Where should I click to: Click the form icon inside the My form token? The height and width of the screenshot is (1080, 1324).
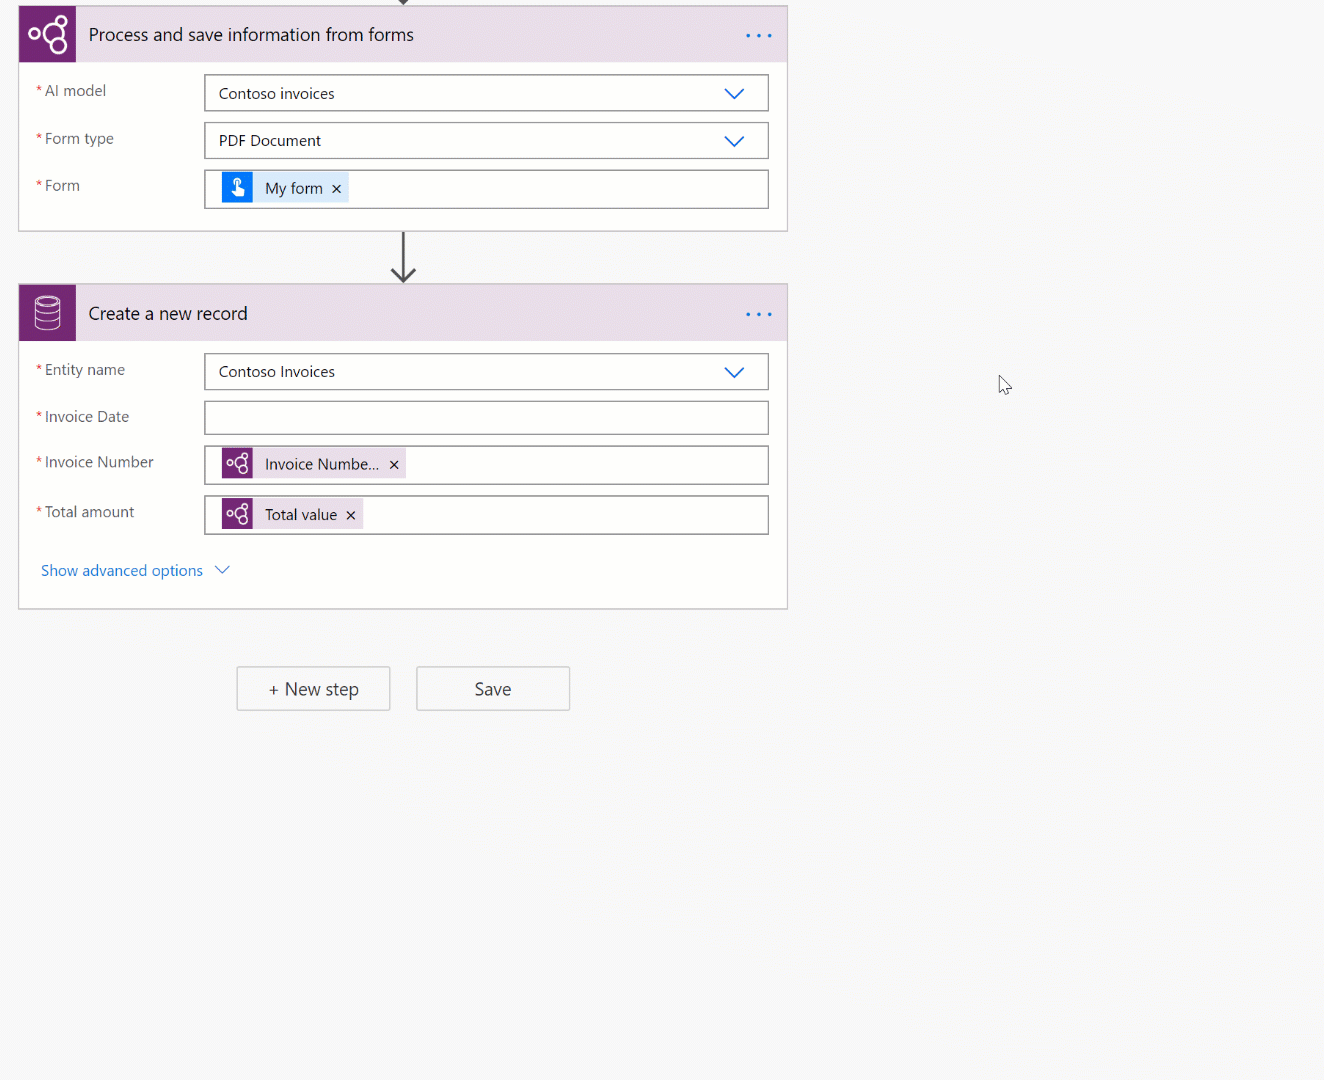coord(237,187)
